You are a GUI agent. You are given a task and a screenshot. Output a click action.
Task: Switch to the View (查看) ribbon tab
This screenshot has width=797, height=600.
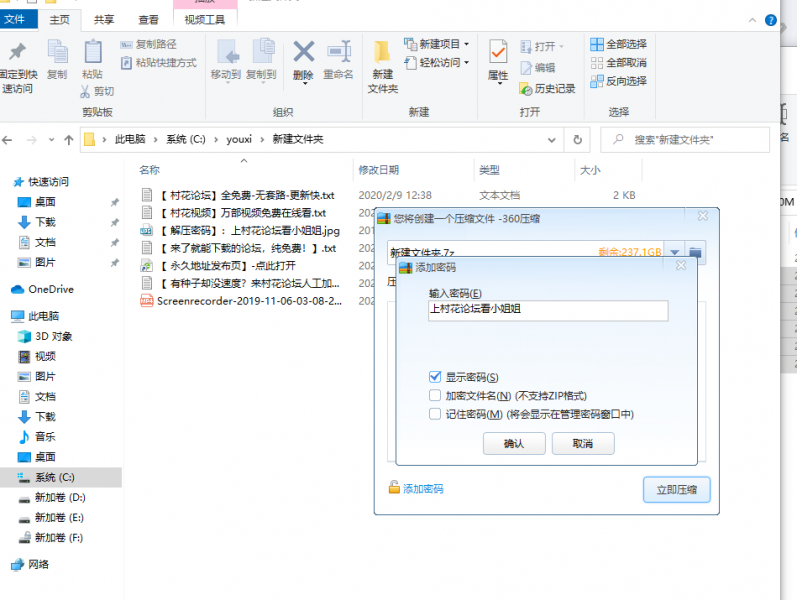[148, 19]
